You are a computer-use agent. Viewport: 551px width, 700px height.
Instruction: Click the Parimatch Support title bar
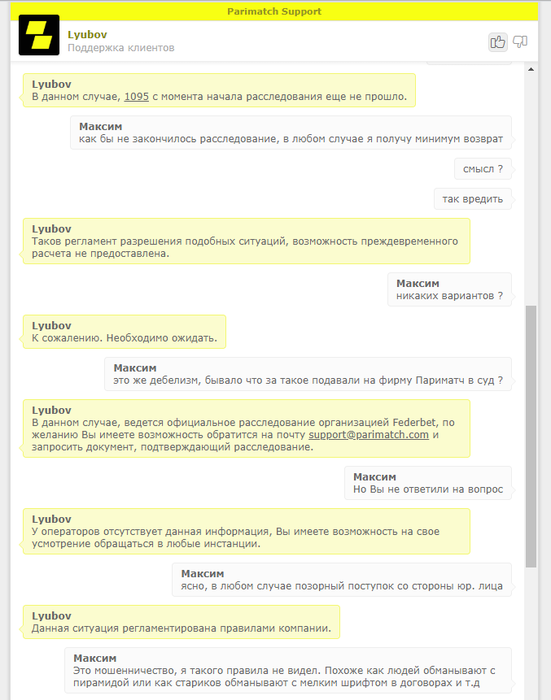tap(274, 11)
